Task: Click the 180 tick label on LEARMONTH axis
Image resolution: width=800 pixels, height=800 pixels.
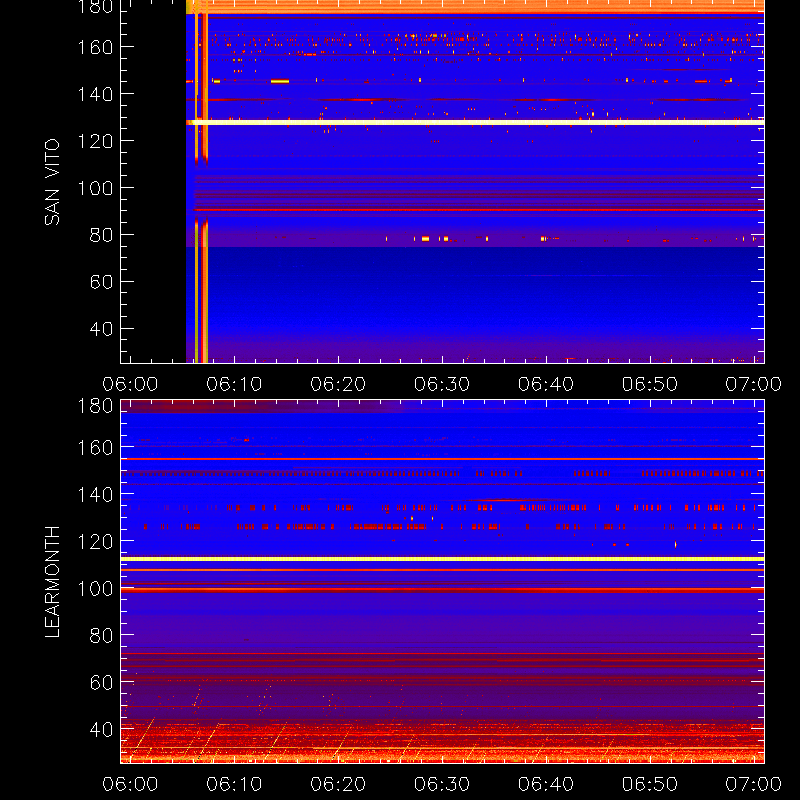Action: pos(95,406)
